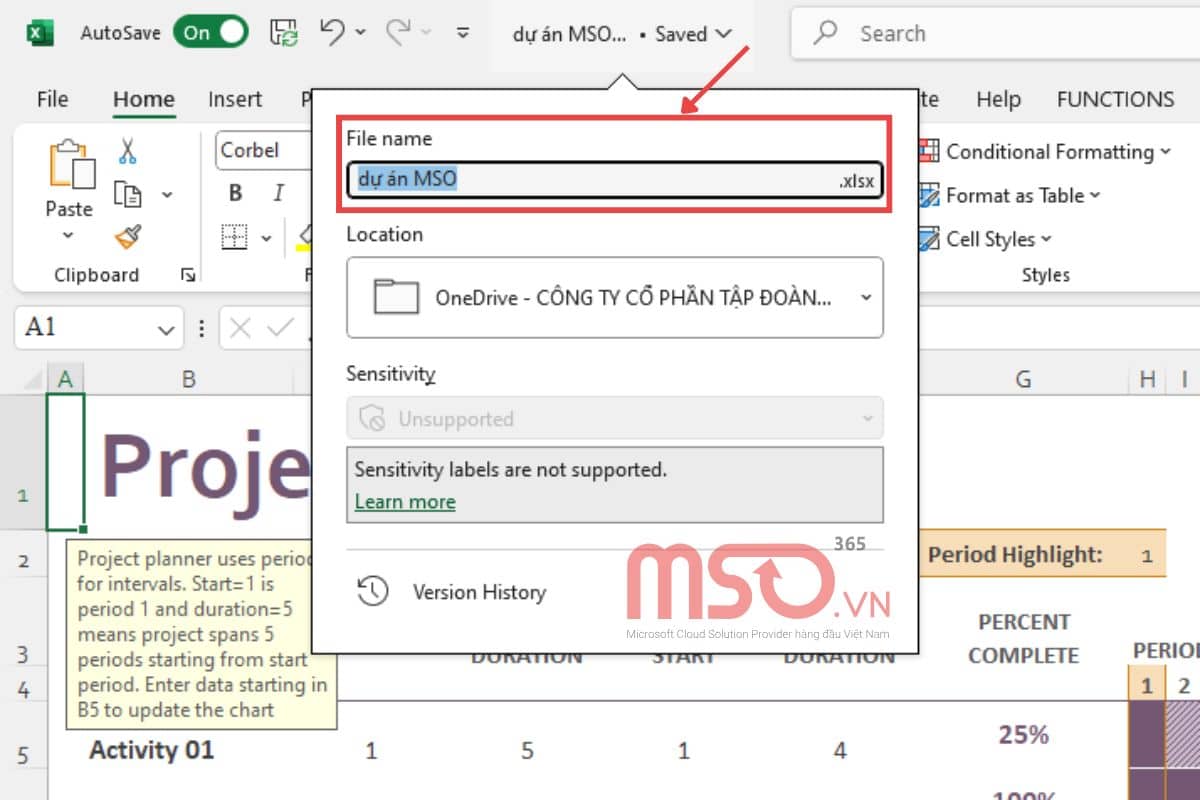
Task: Open Format as Table menu
Action: tap(1010, 195)
